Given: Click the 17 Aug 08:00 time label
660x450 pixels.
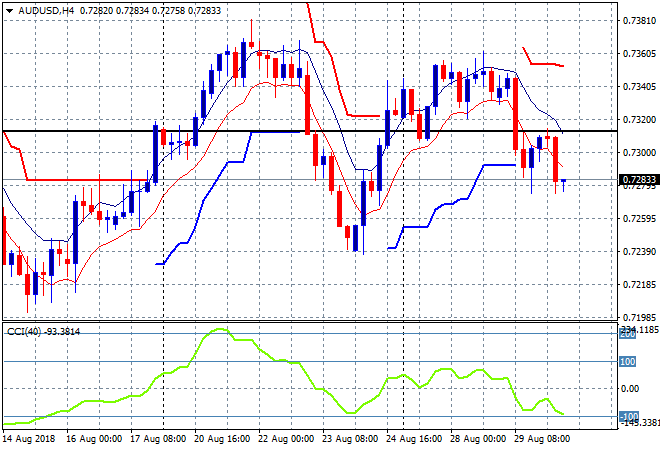Looking at the screenshot, I should [x=158, y=439].
